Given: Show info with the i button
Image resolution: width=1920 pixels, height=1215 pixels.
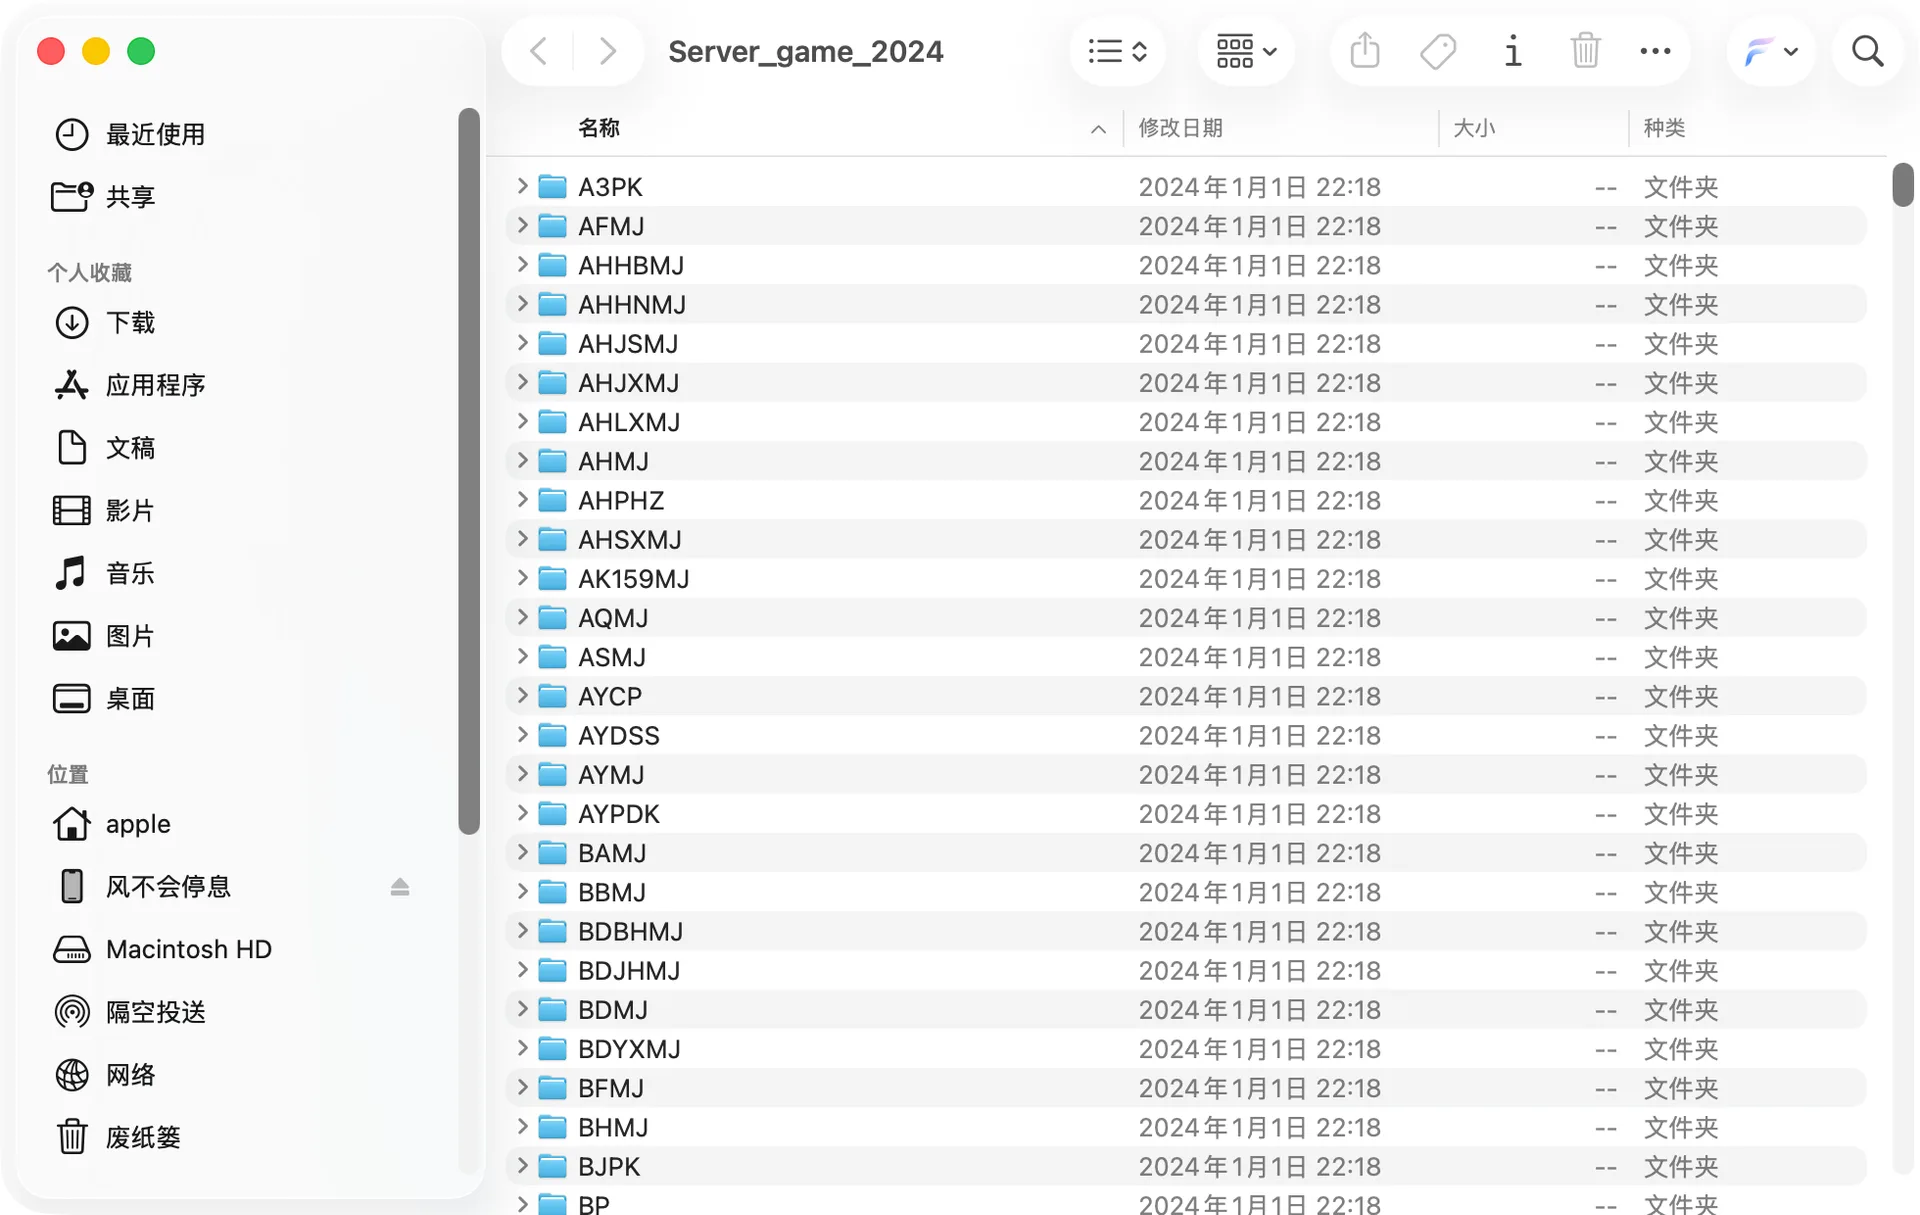Looking at the screenshot, I should 1513,51.
